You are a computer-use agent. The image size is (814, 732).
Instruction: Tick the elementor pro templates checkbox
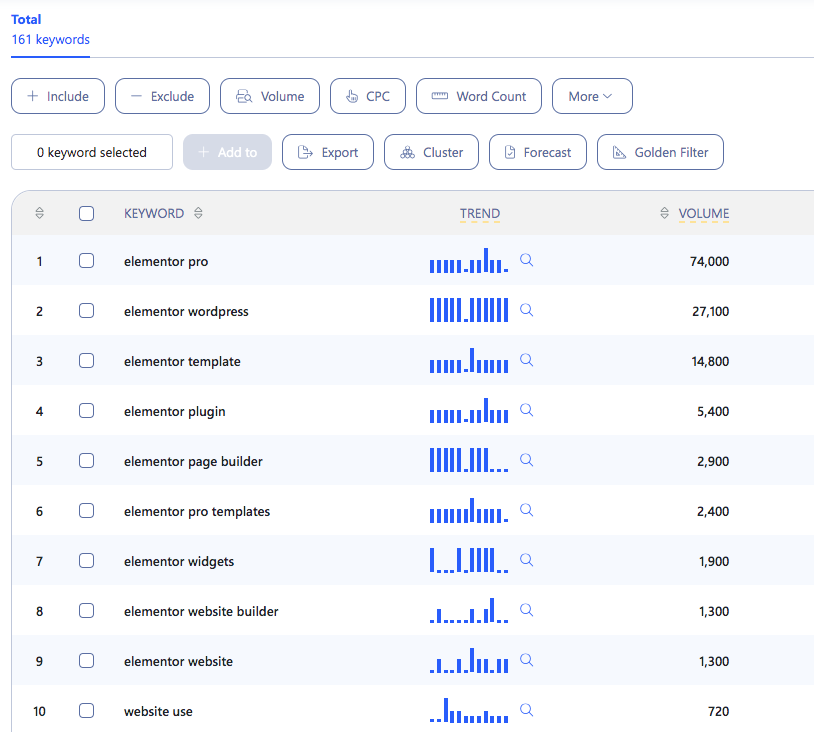coord(87,510)
